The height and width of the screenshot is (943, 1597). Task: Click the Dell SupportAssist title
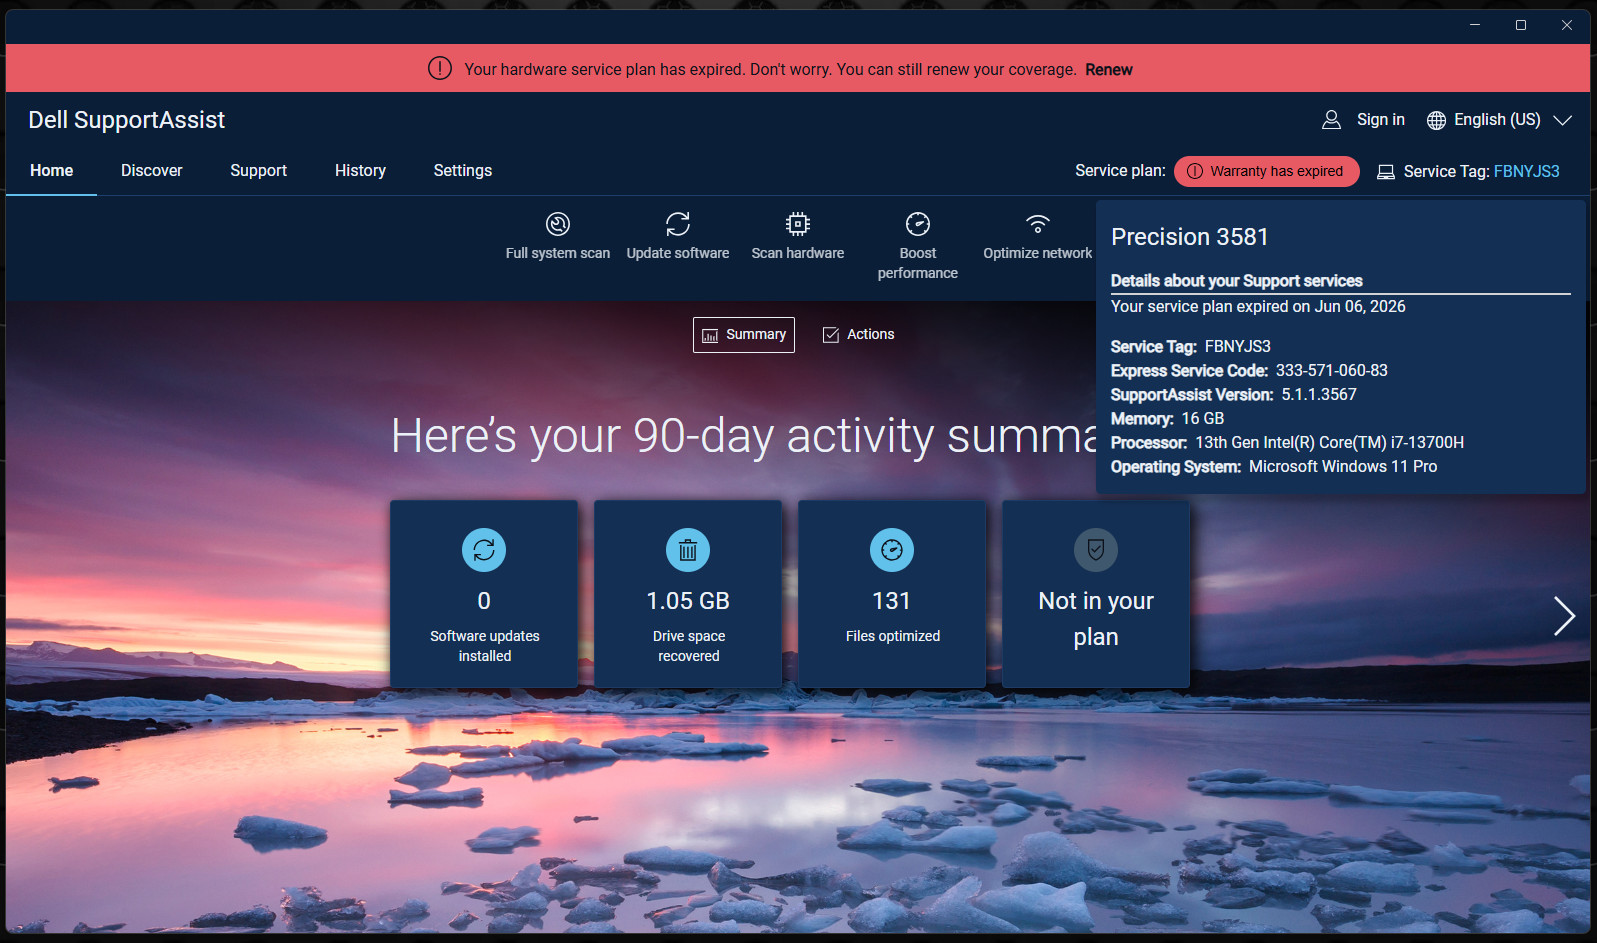127,120
